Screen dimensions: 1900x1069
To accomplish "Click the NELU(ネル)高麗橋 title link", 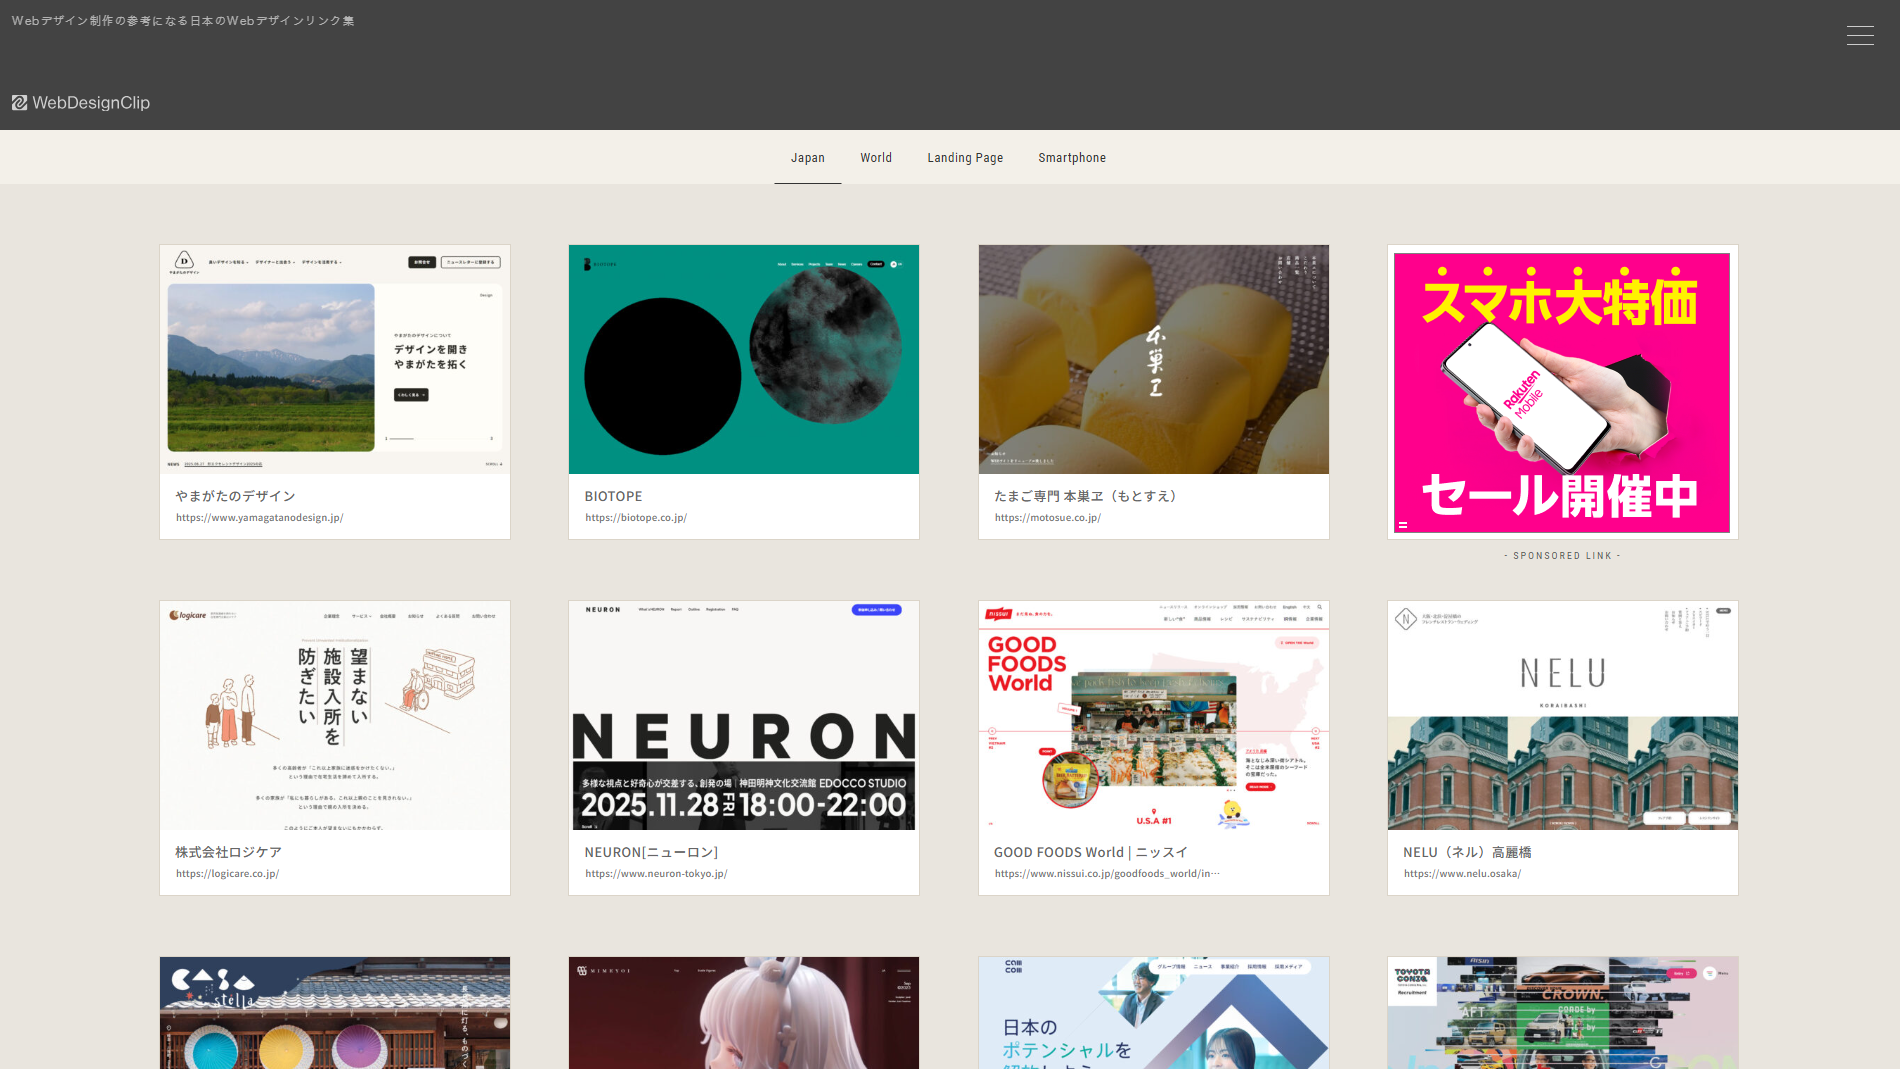I will coord(1468,852).
